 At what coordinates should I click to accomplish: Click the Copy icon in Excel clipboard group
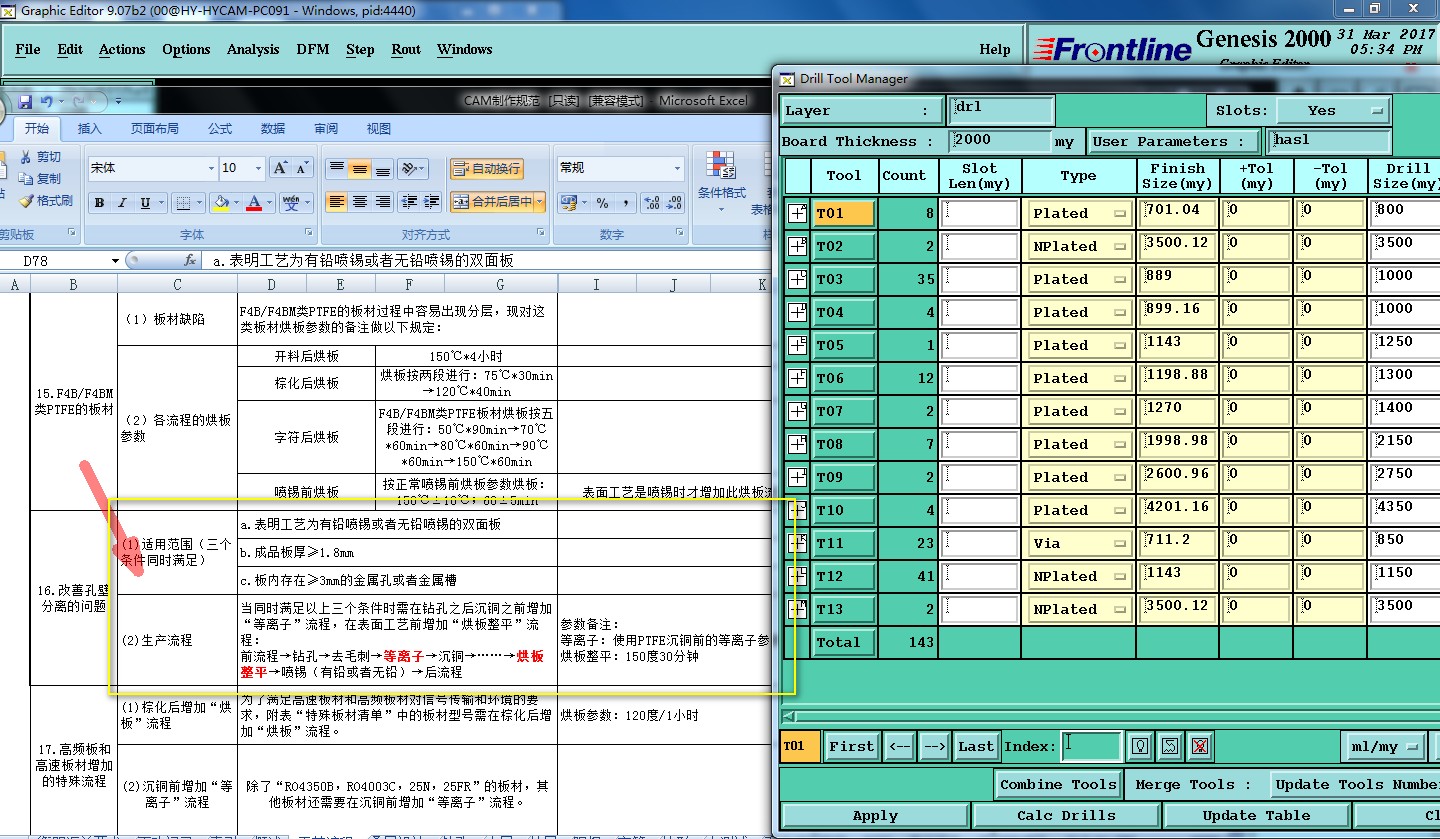pos(26,179)
